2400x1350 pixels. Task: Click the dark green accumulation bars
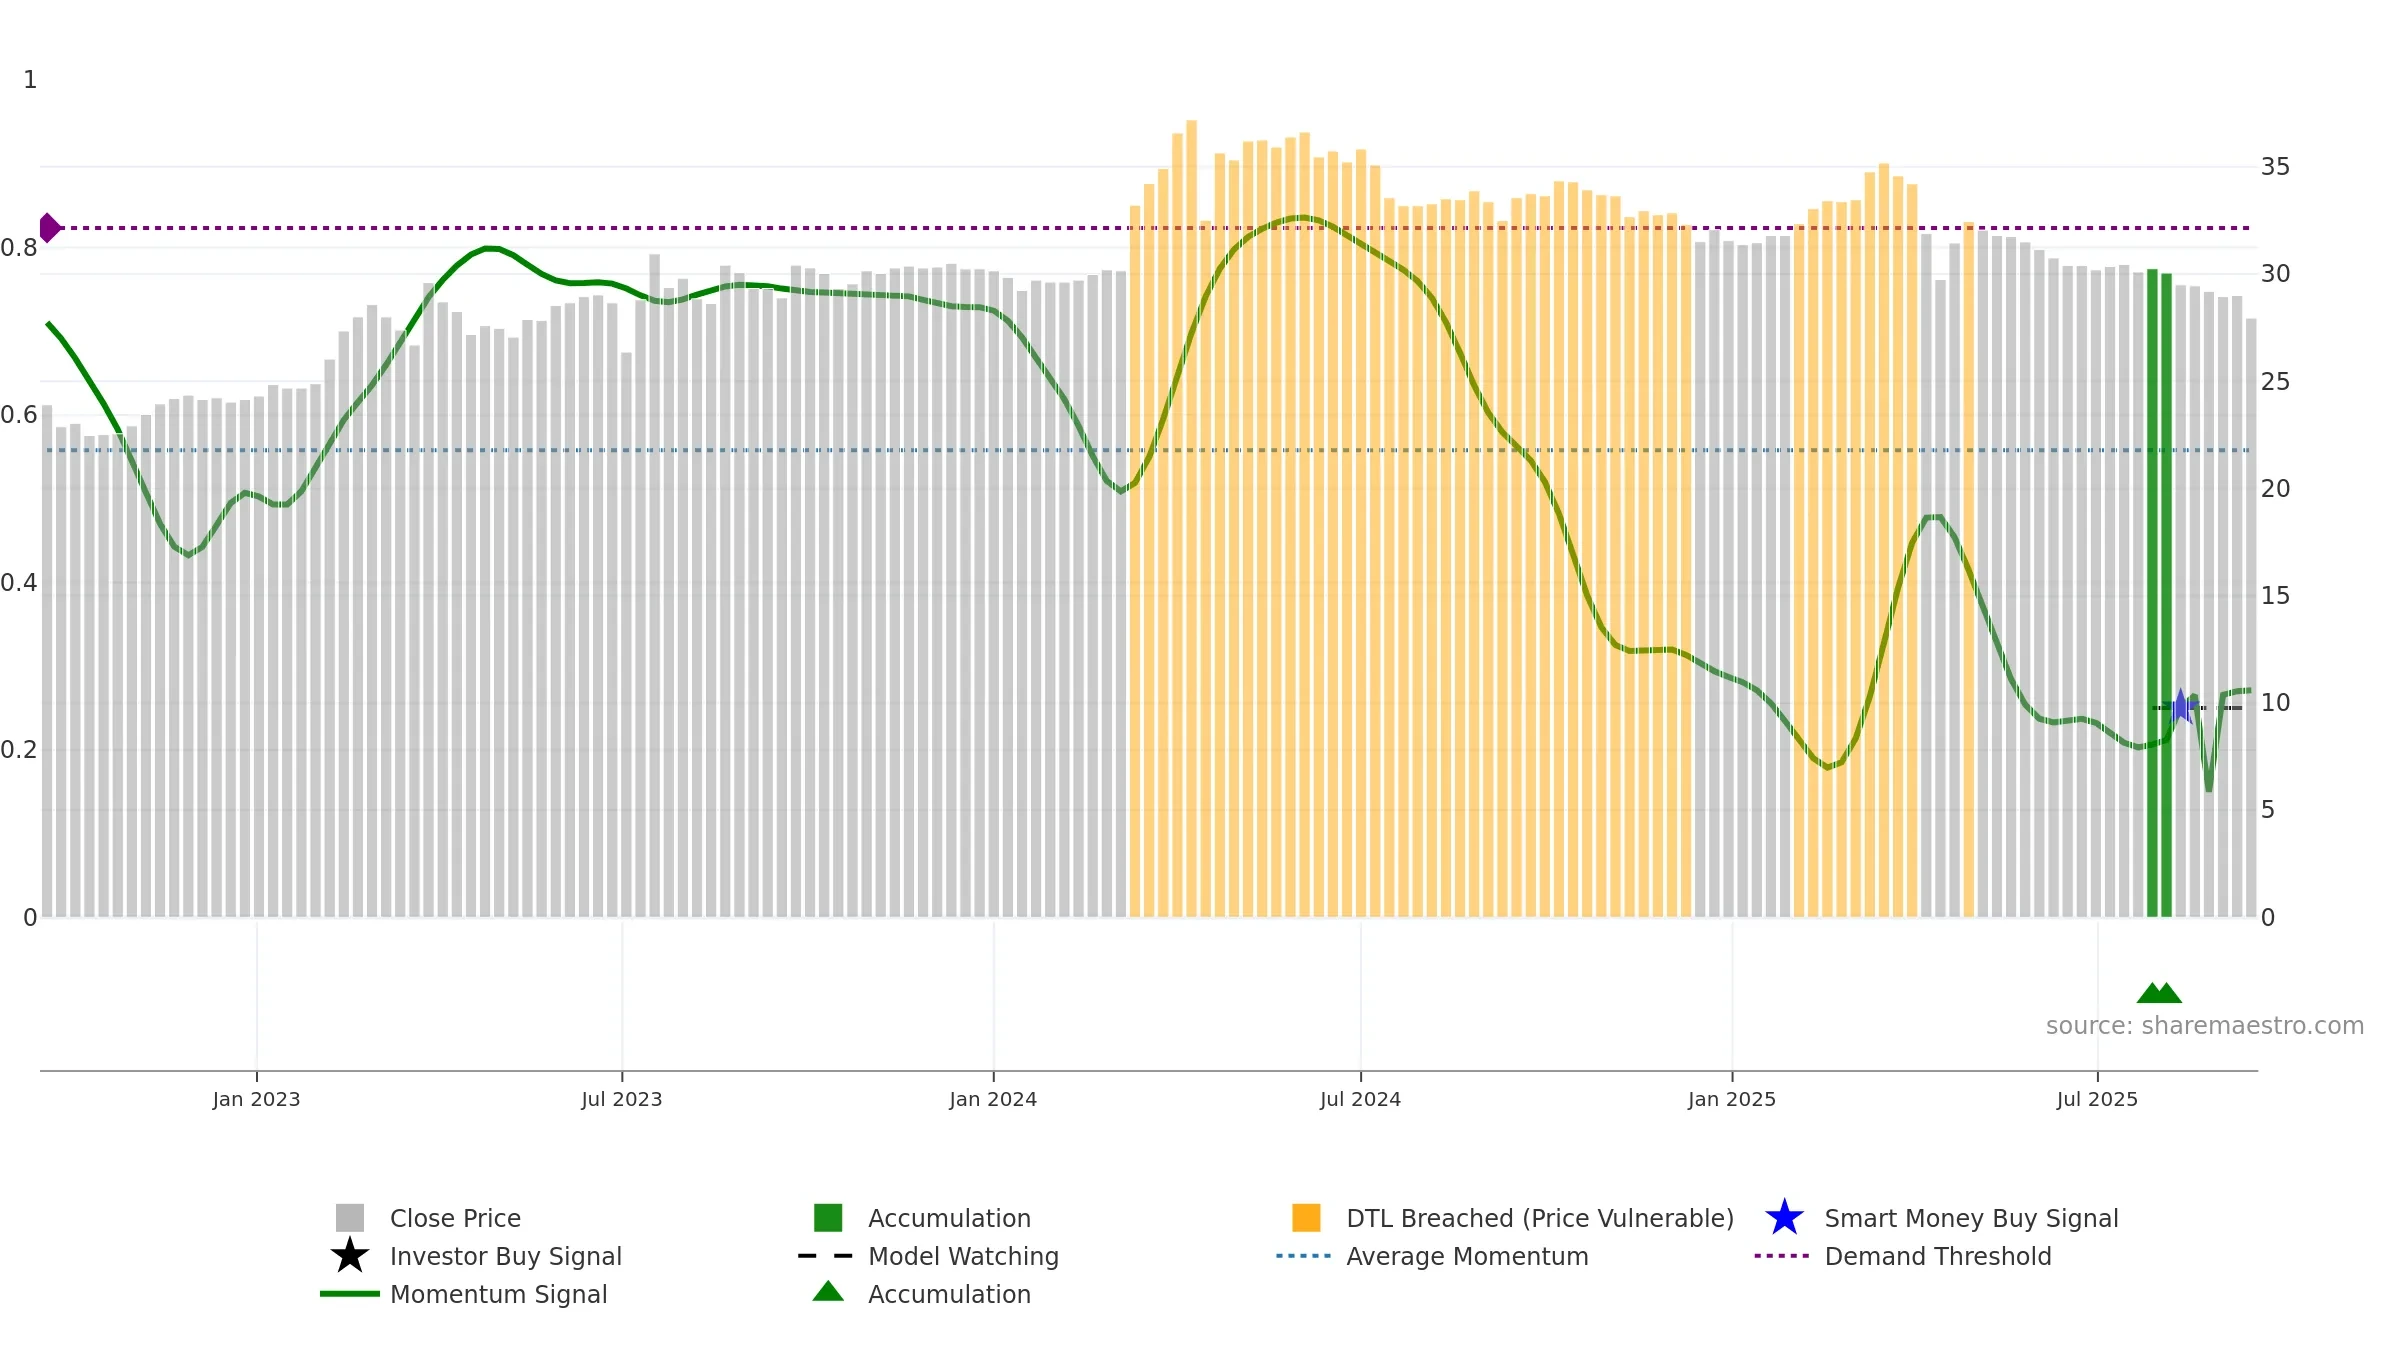point(2159,593)
